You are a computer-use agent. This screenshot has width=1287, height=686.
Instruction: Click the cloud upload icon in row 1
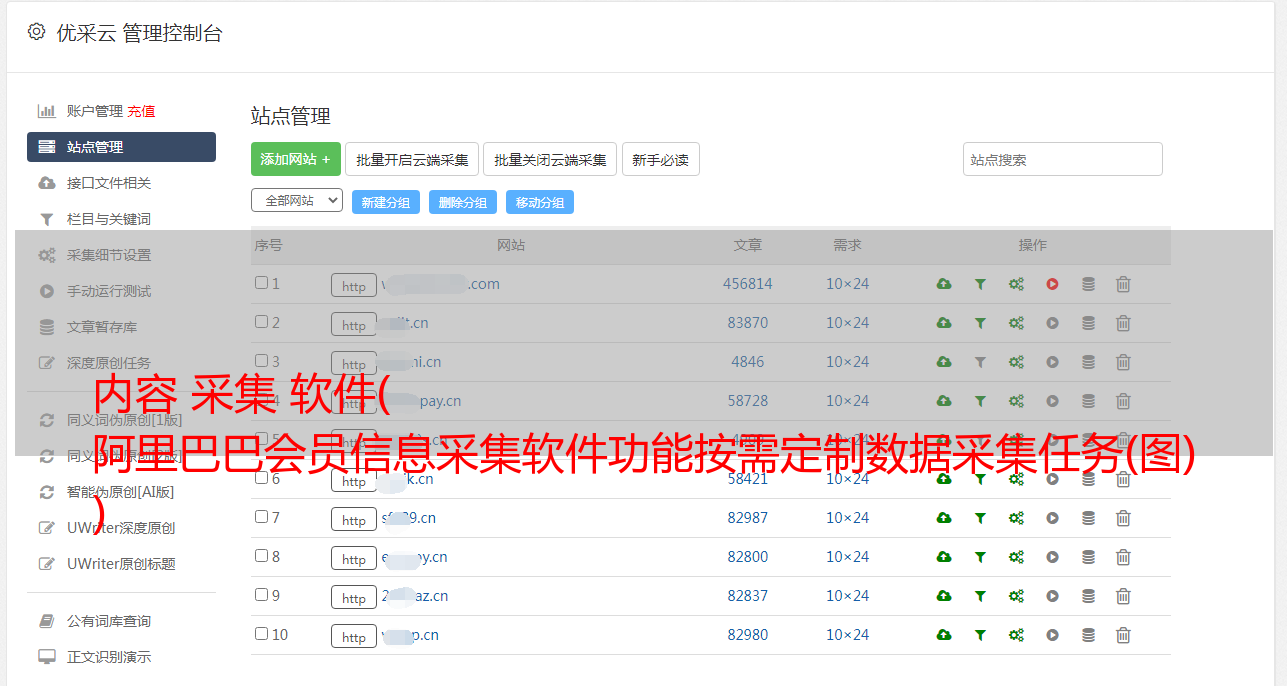coord(943,284)
